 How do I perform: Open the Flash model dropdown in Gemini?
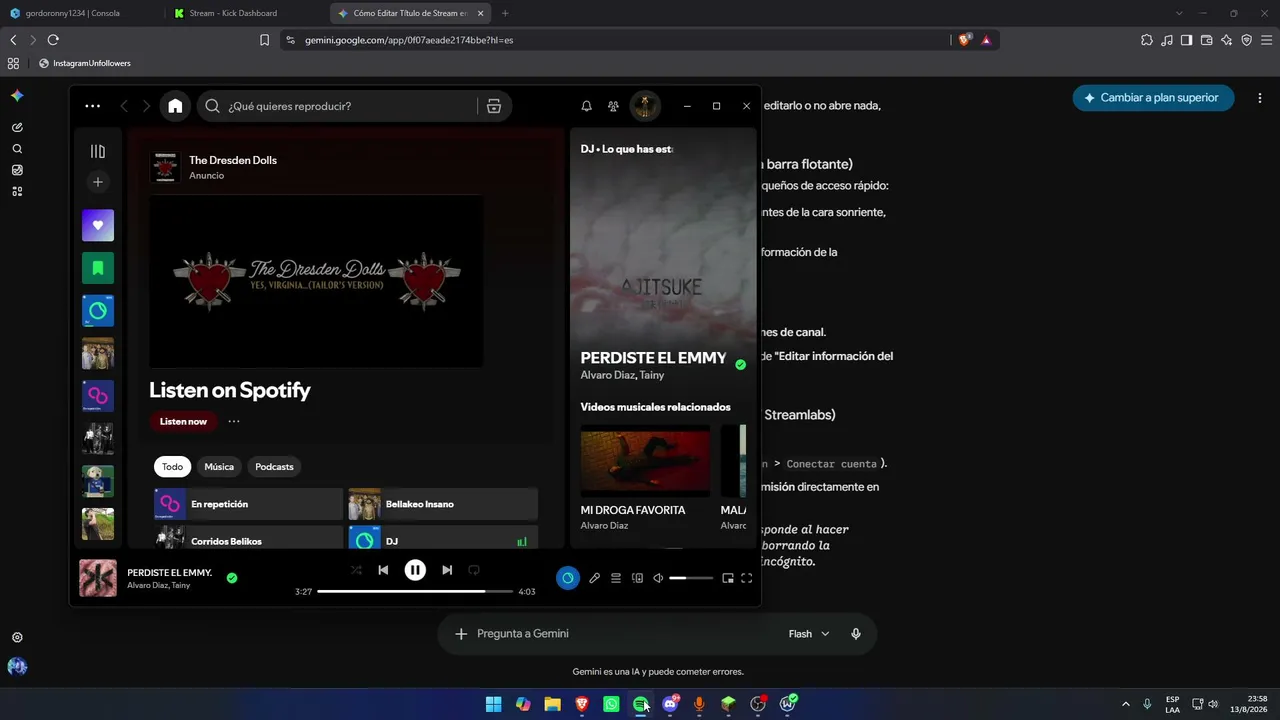[809, 634]
